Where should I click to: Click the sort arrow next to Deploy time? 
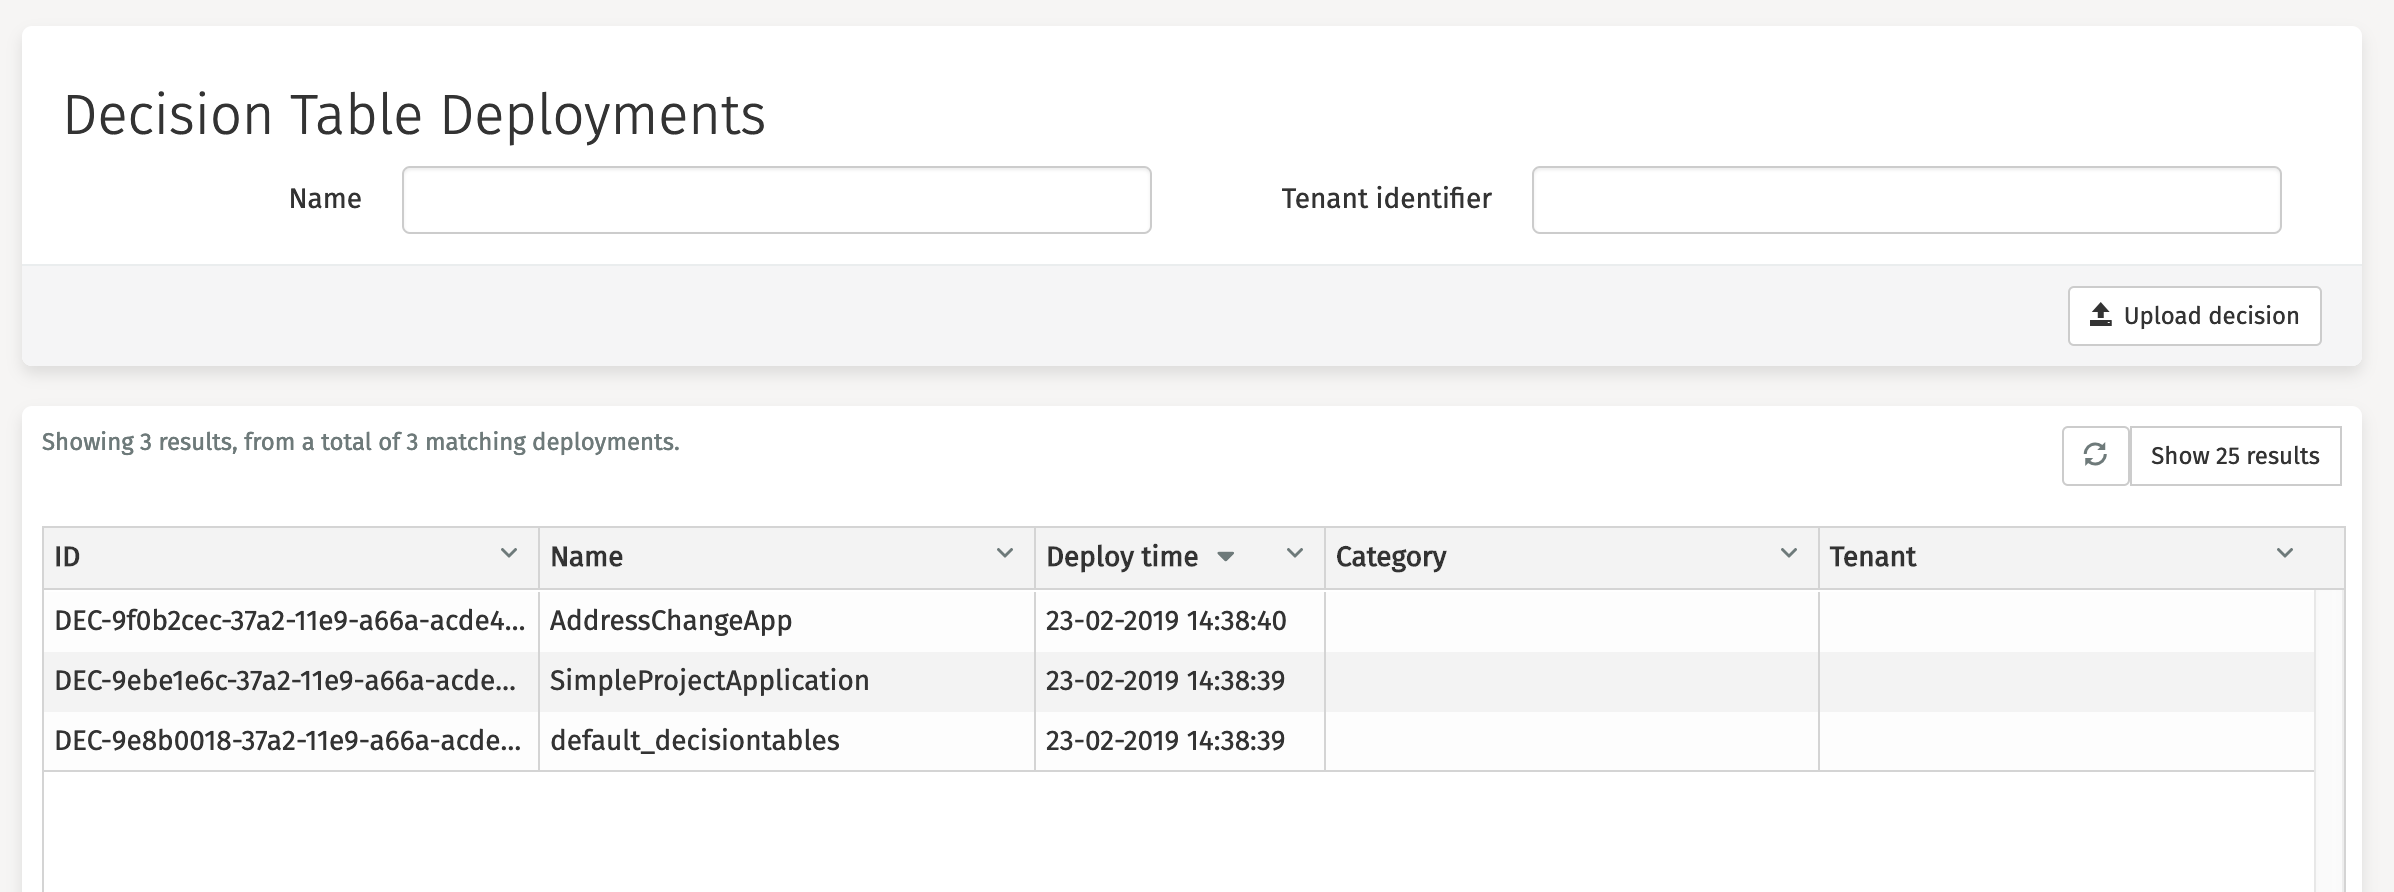(1228, 557)
